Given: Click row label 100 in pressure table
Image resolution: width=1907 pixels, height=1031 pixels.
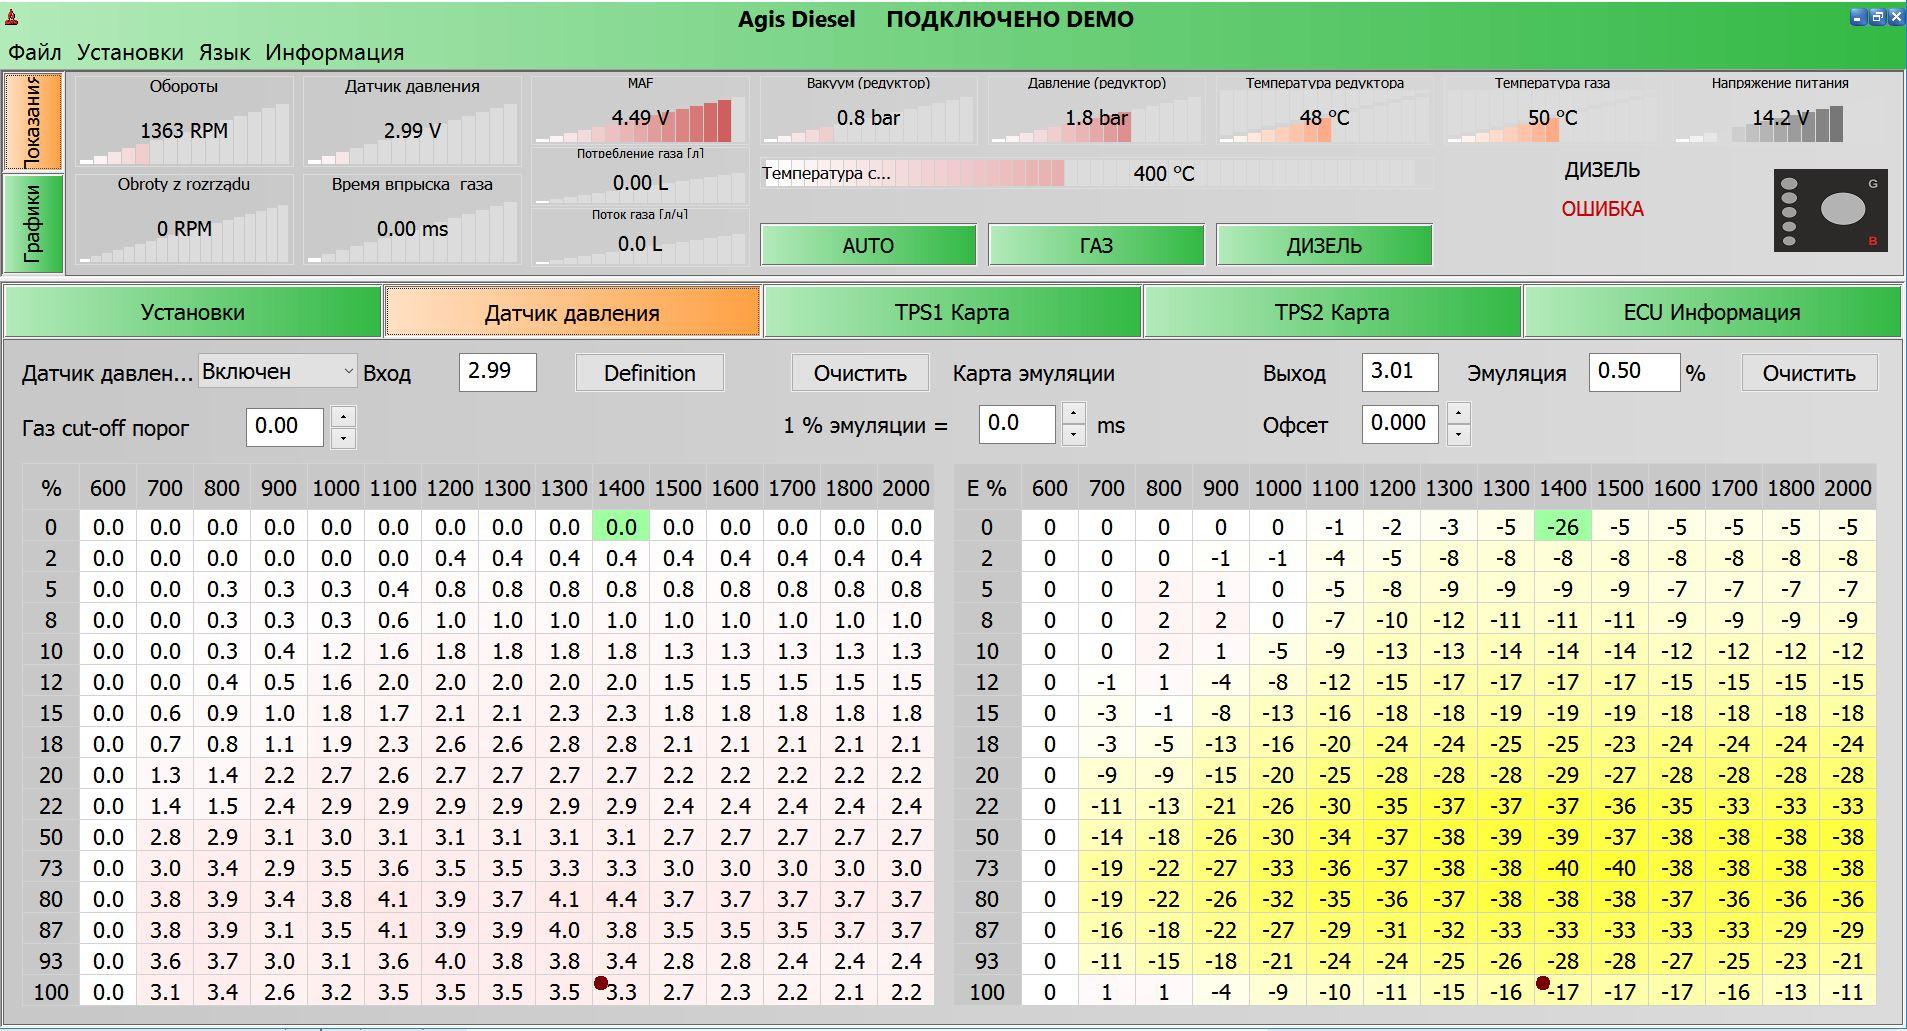Looking at the screenshot, I should tap(51, 992).
